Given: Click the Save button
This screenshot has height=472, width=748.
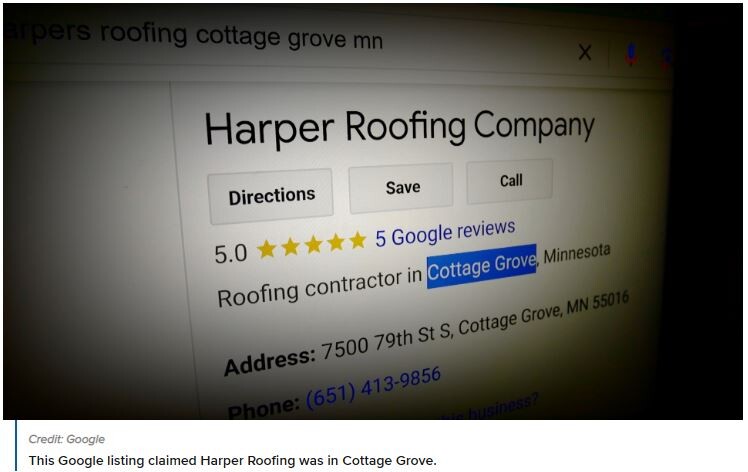Looking at the screenshot, I should pos(401,188).
